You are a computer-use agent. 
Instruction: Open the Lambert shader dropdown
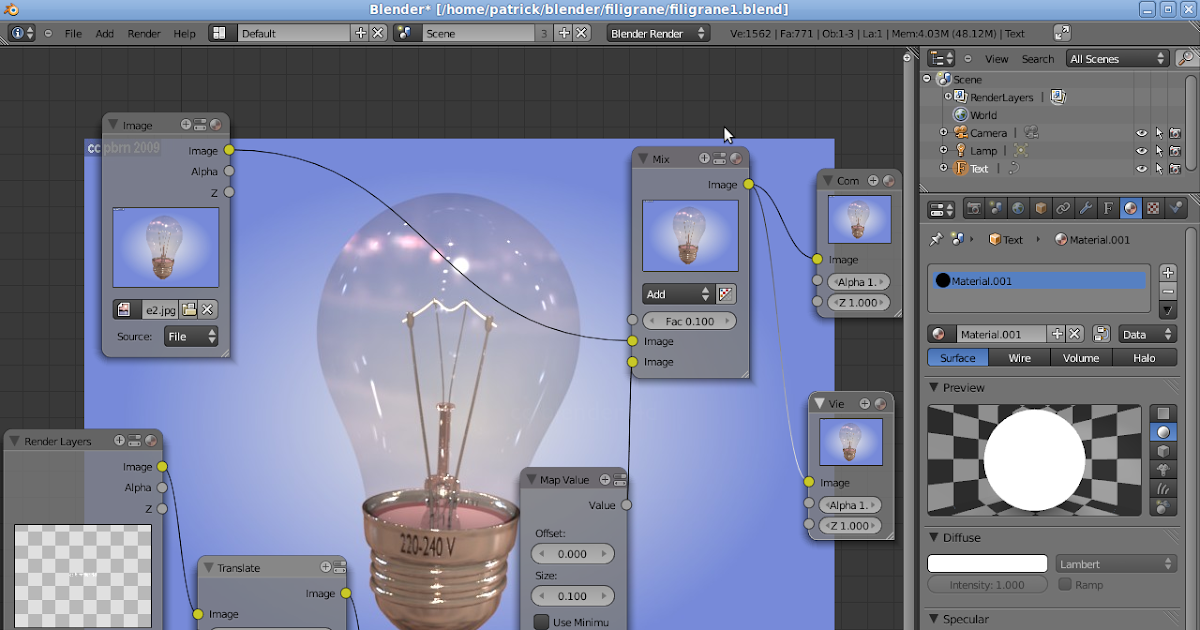pos(1116,564)
